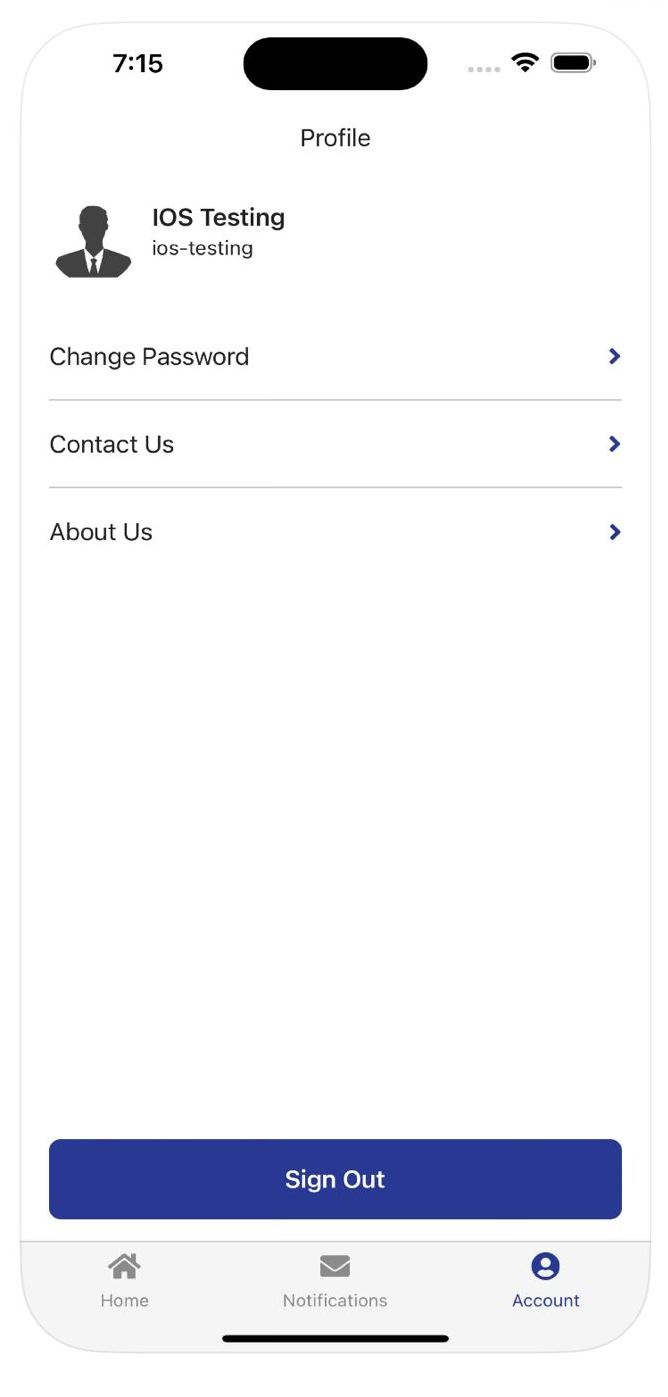
Task: Tap the ios-testing username text
Action: (x=202, y=248)
